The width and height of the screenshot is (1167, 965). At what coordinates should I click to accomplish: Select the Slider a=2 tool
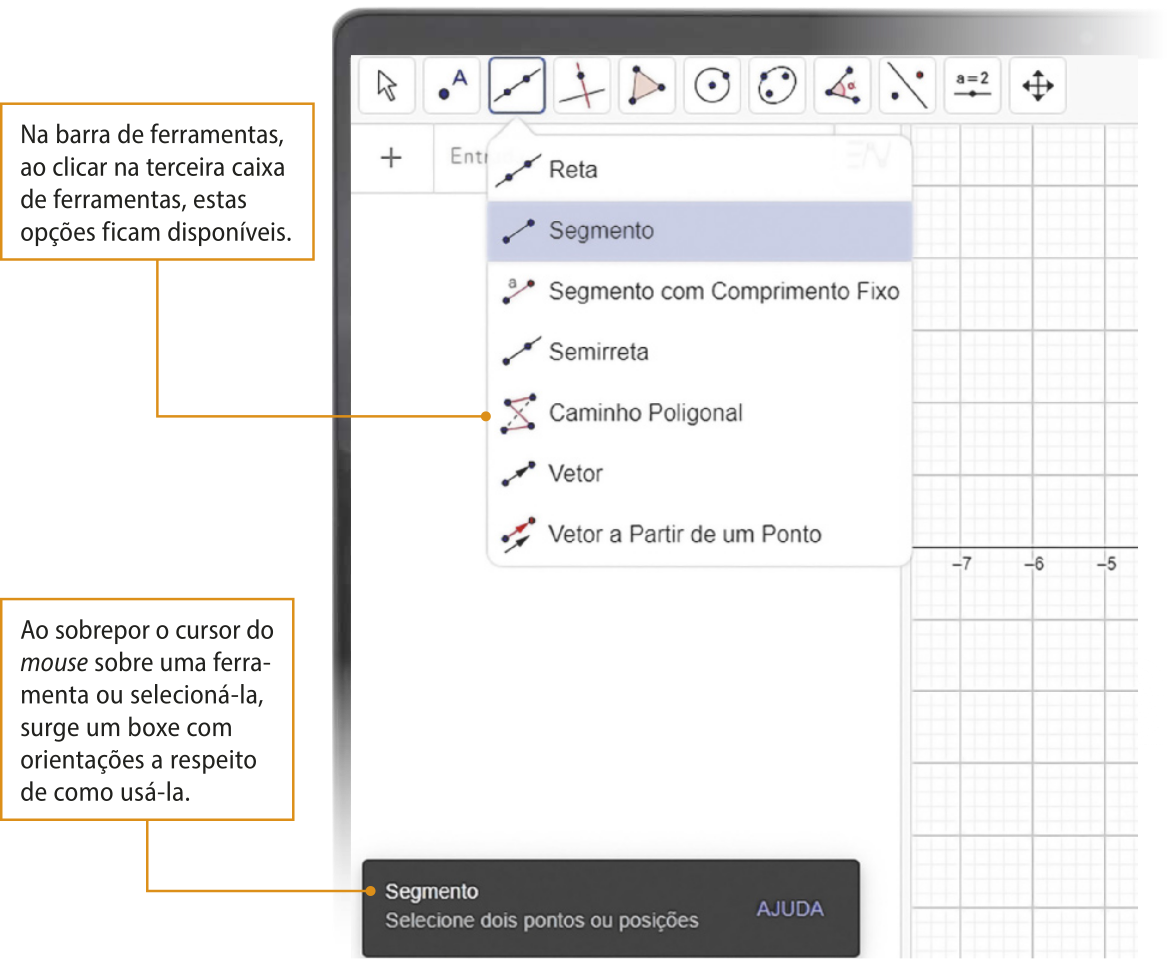tap(973, 86)
